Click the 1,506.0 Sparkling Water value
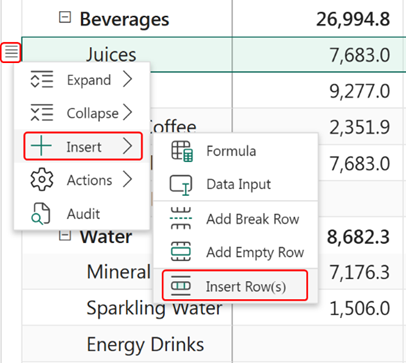The height and width of the screenshot is (363, 406). point(360,308)
